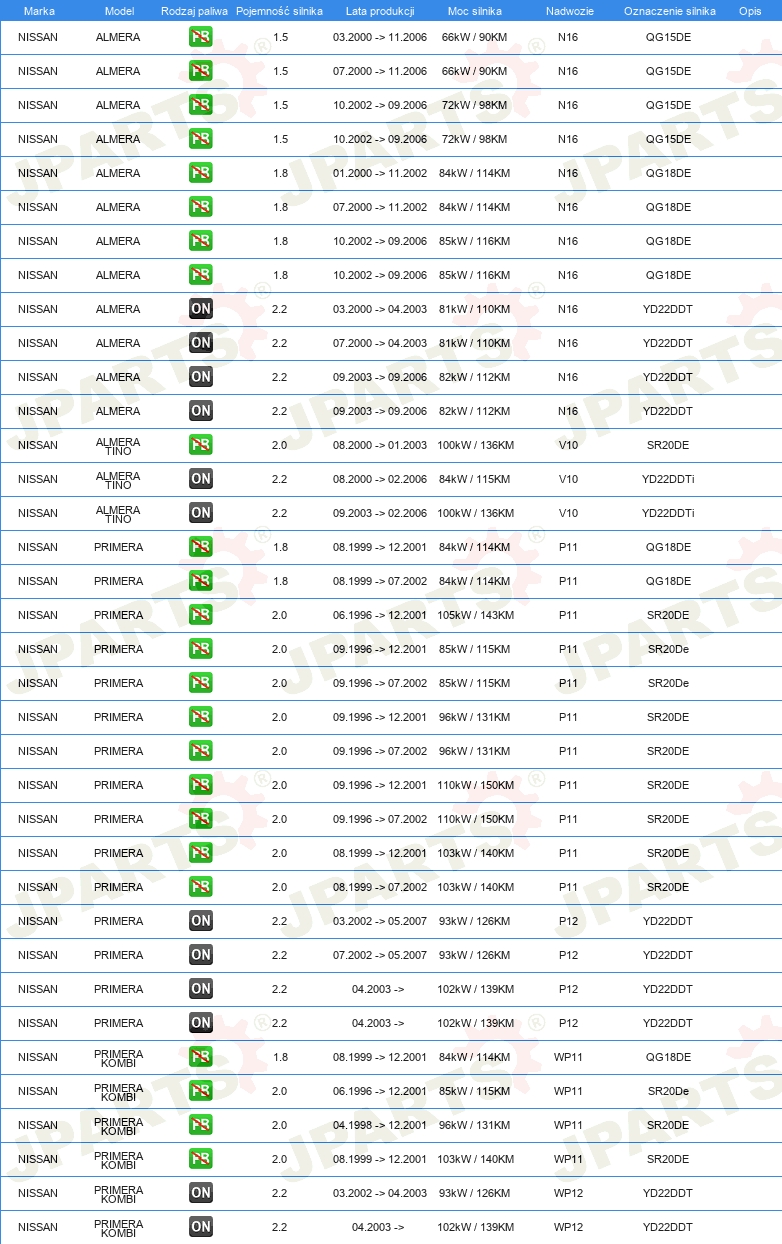The image size is (782, 1244).
Task: Select SR20DE engine code in Almera Tino row
Action: pyautogui.click(x=668, y=445)
